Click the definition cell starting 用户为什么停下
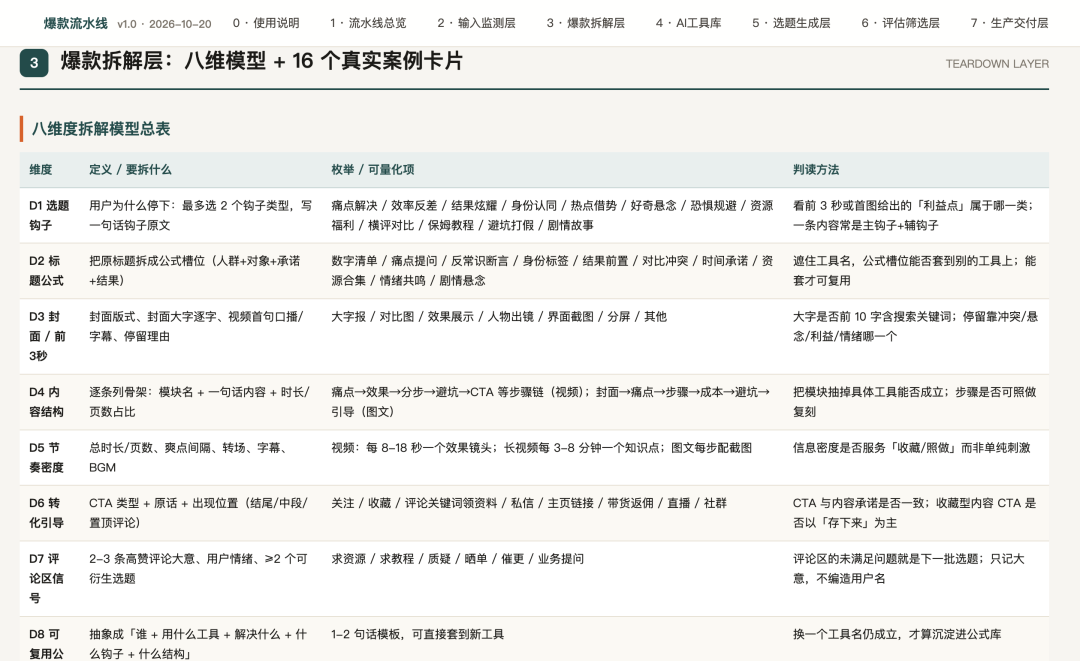Screen dimensions: 1080x661 200,216
